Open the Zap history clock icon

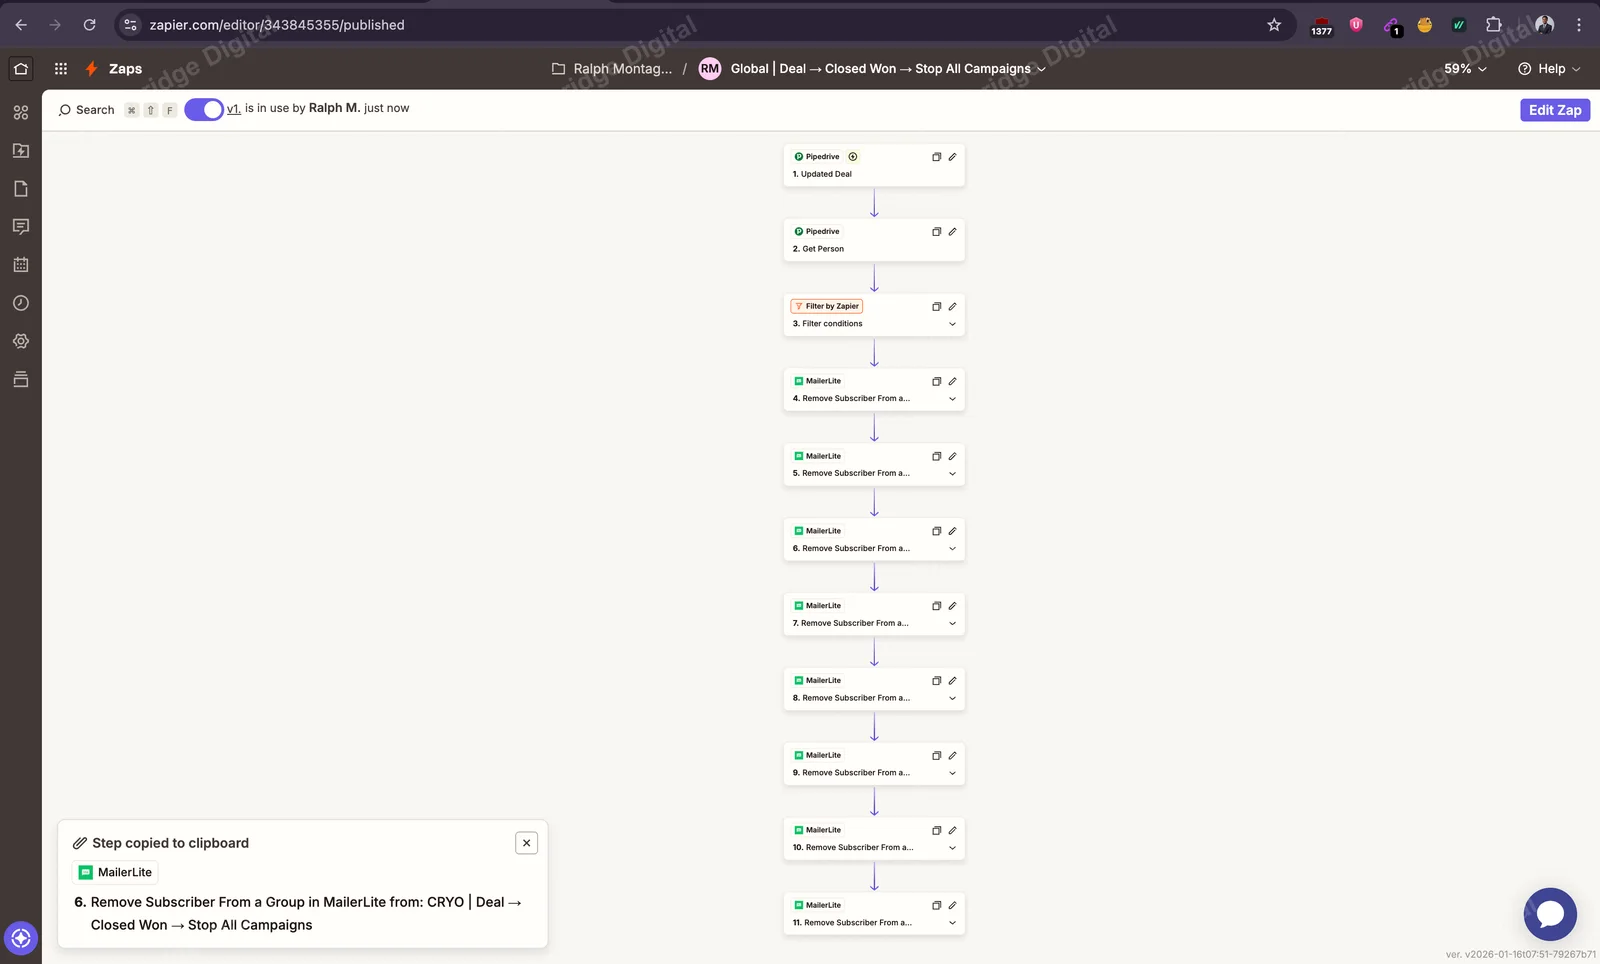point(21,303)
